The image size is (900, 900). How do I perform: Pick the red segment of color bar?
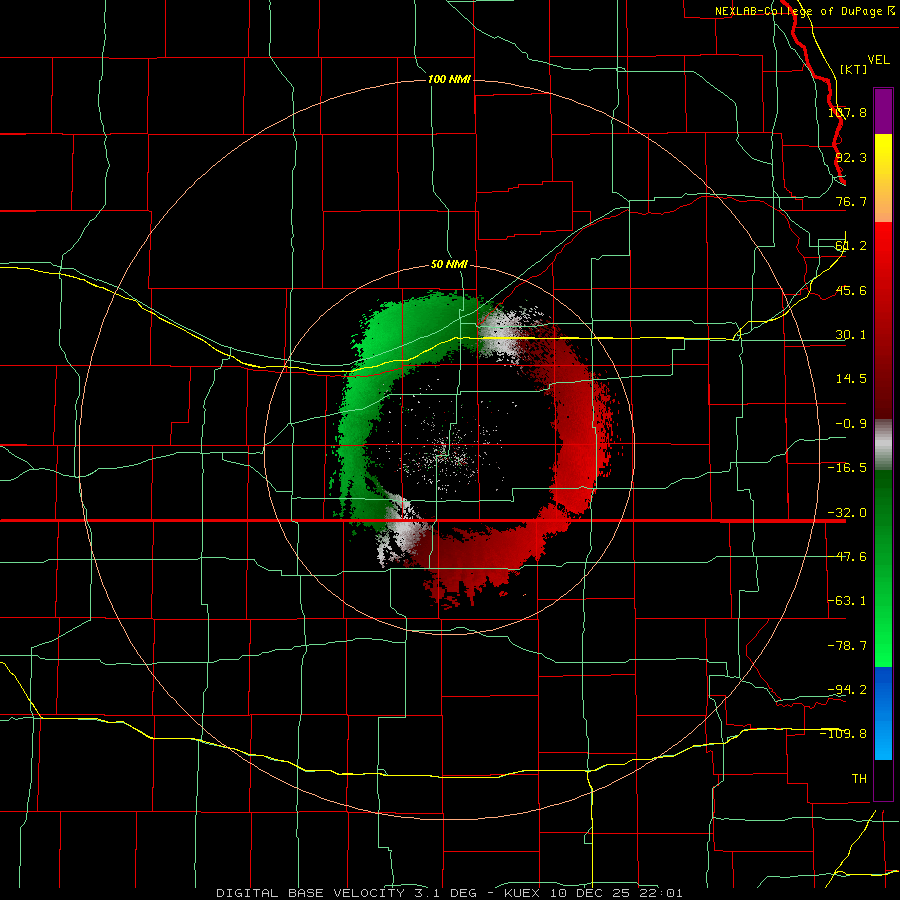coord(883,320)
